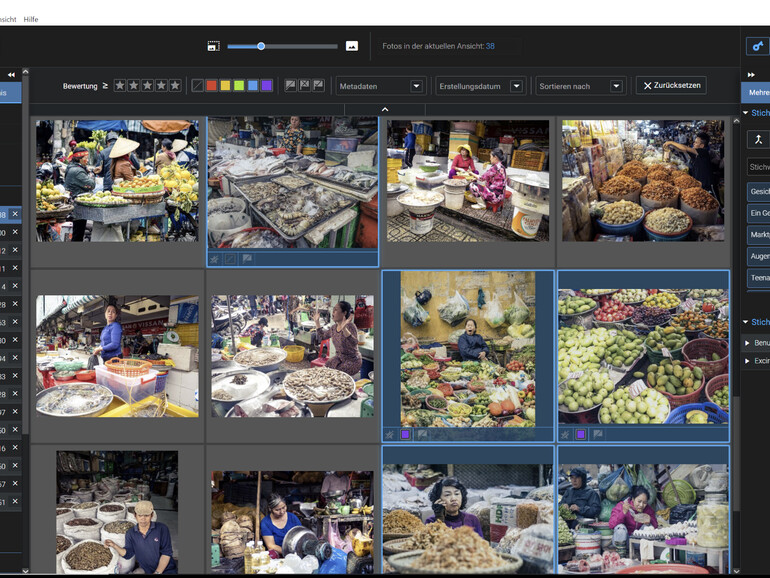Select the conical hat fruit vendor thumbnail

[117, 181]
